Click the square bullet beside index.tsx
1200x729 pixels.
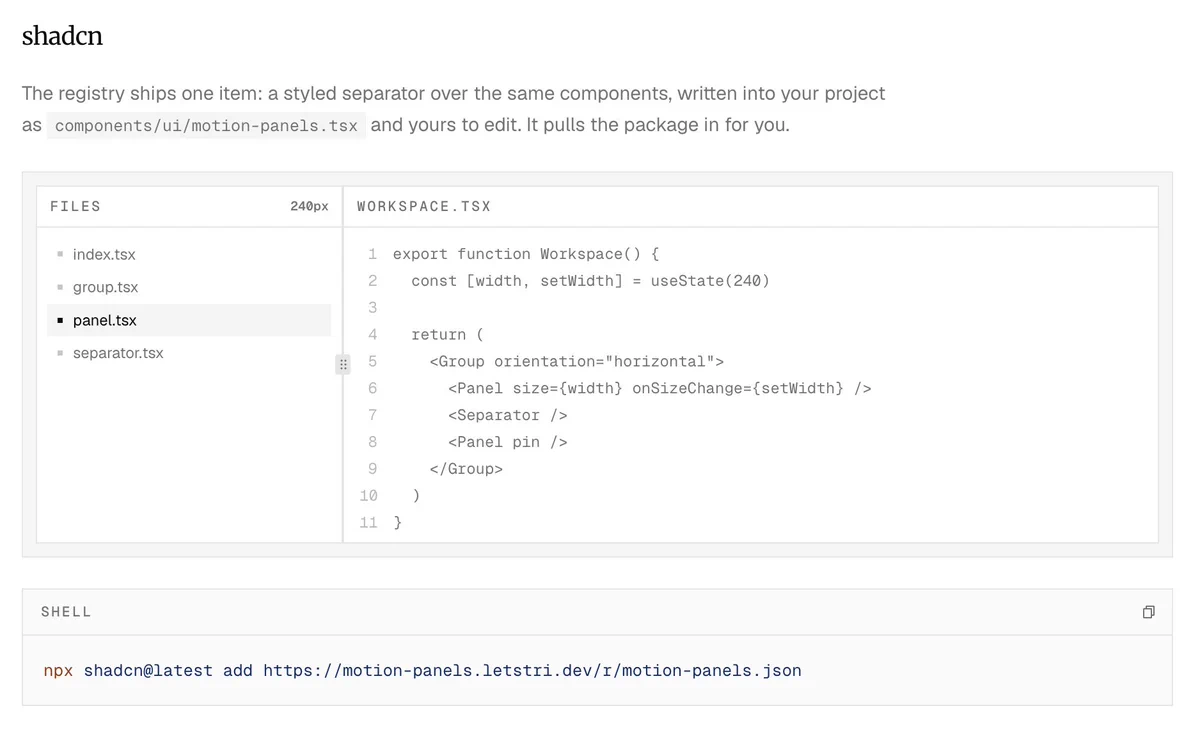click(x=60, y=255)
